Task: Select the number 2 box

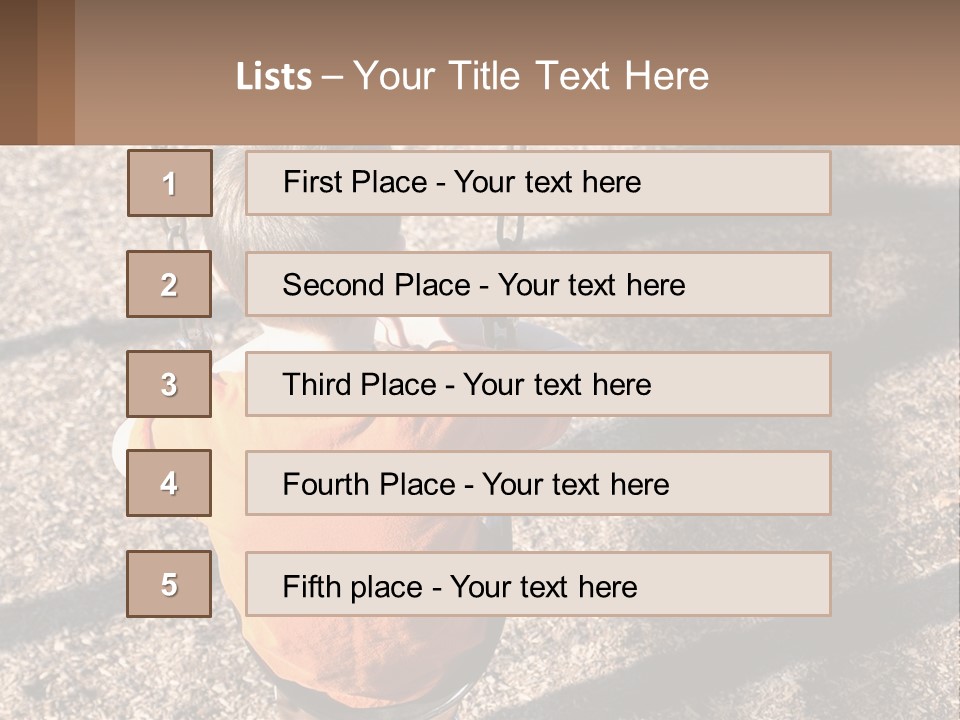Action: tap(170, 284)
